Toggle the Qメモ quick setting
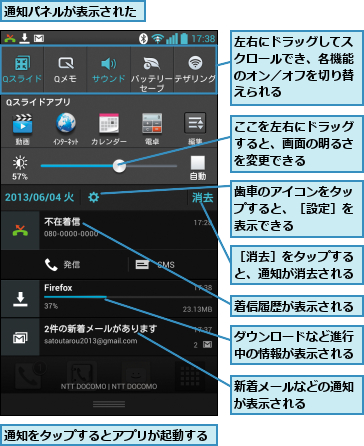Viewport: 364px width, 446px height. click(x=65, y=69)
